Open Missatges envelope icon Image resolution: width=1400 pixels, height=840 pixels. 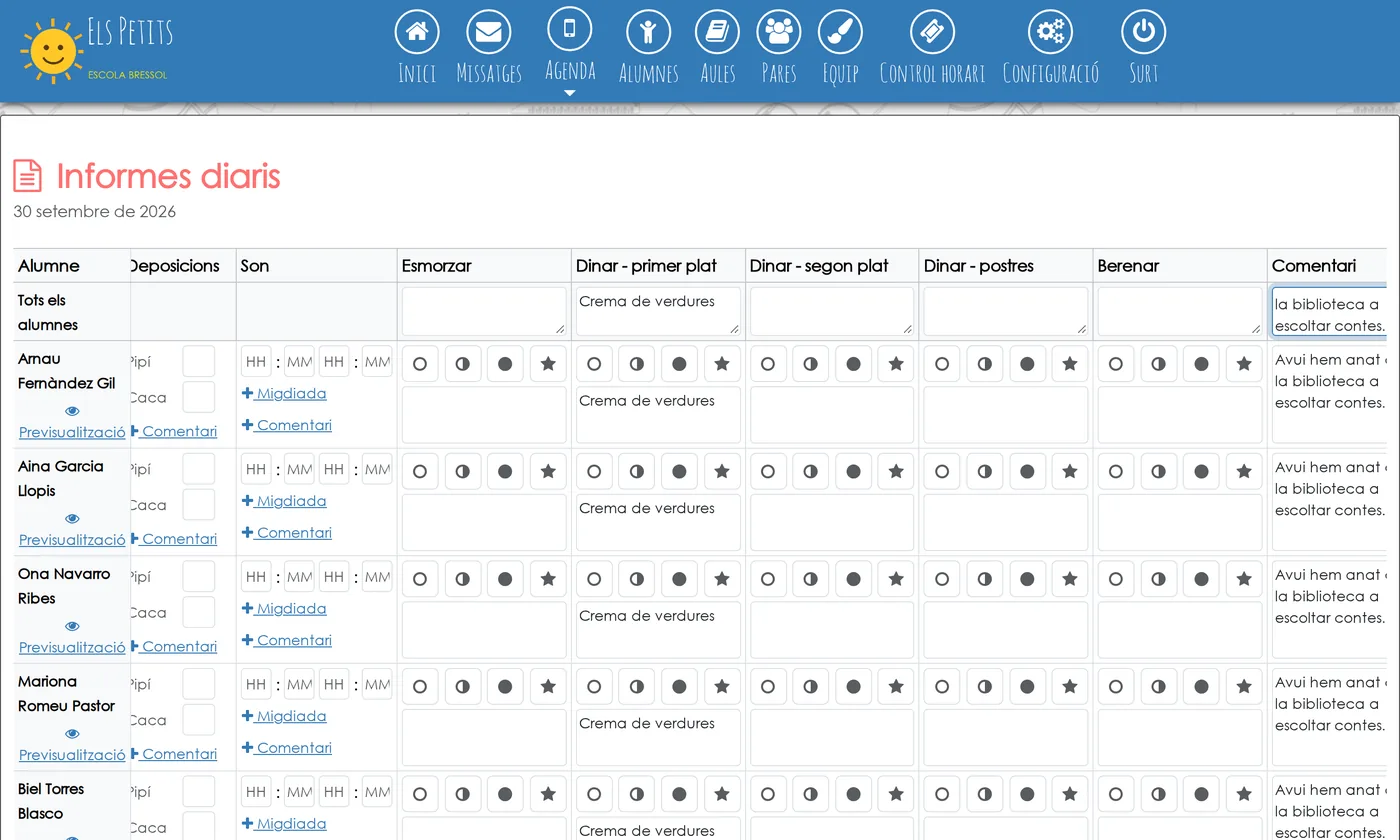488,32
